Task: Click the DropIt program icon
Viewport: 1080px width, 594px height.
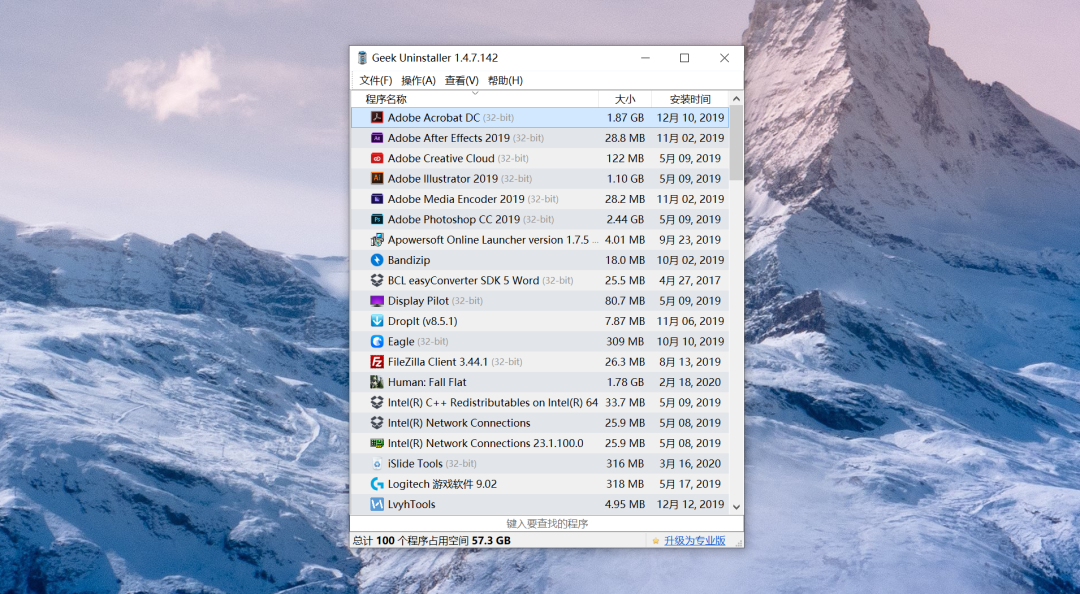Action: (377, 321)
